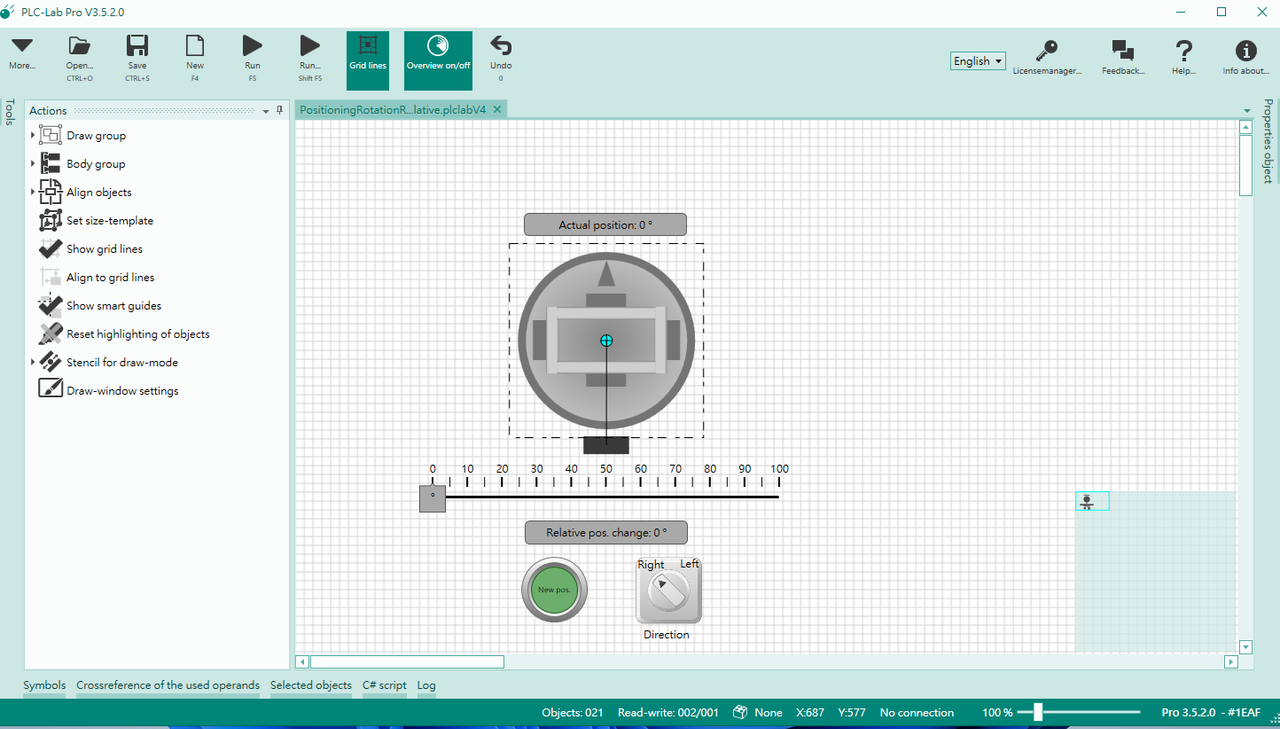
Task: Open the Help question mark icon
Action: (1184, 50)
